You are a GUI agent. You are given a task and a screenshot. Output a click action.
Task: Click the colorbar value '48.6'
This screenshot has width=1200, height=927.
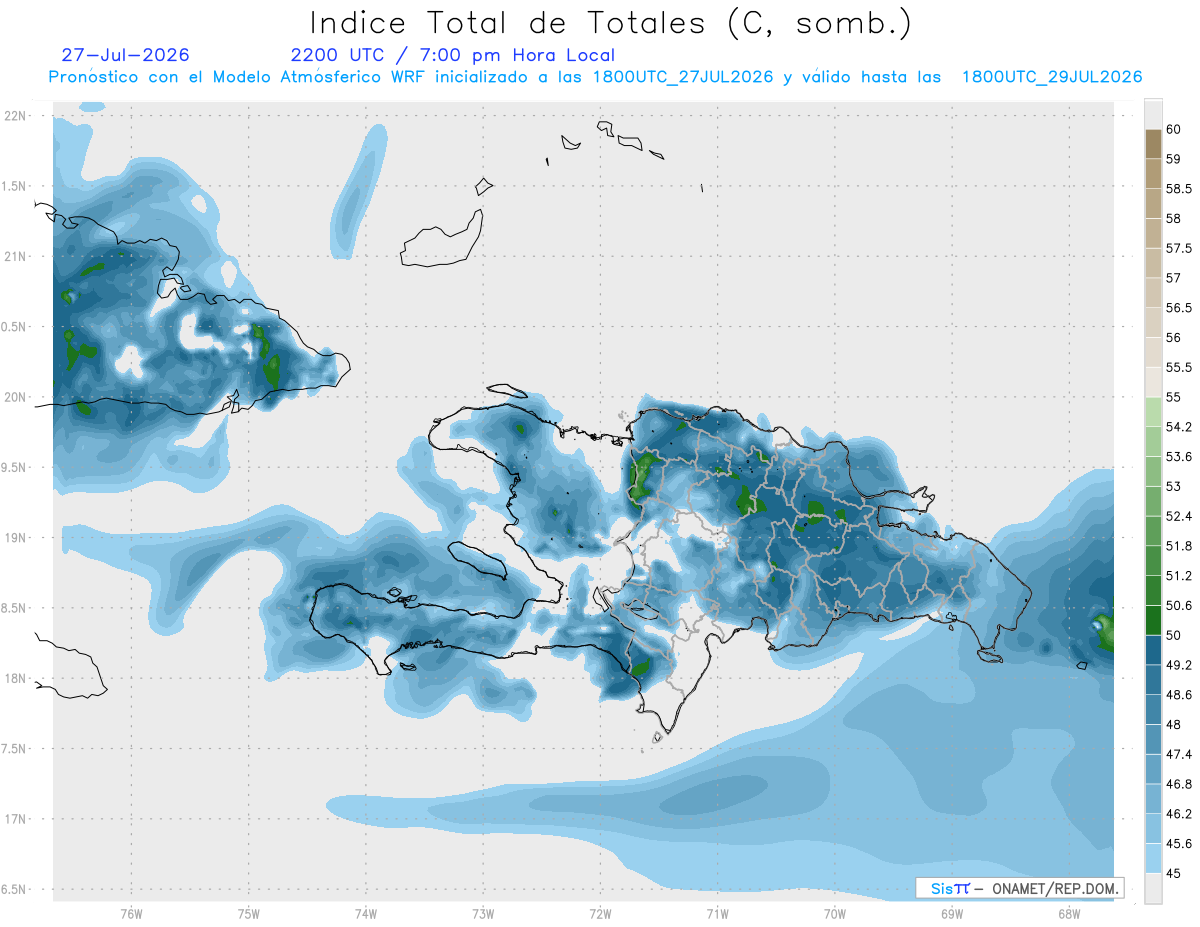(1178, 695)
